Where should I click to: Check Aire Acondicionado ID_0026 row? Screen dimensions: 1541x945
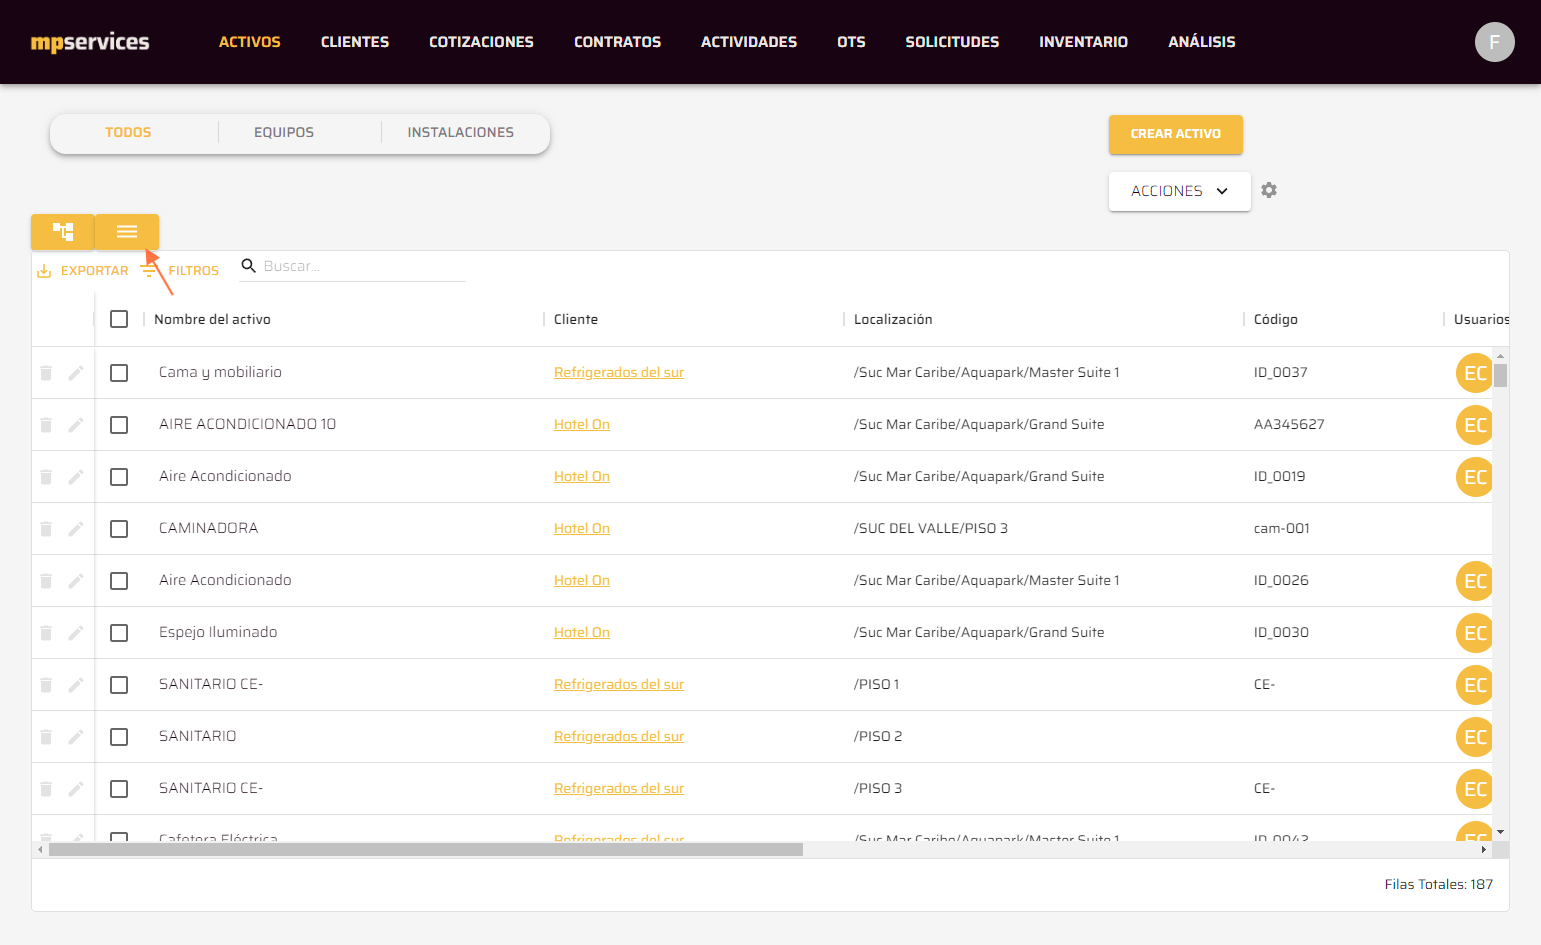(x=119, y=581)
